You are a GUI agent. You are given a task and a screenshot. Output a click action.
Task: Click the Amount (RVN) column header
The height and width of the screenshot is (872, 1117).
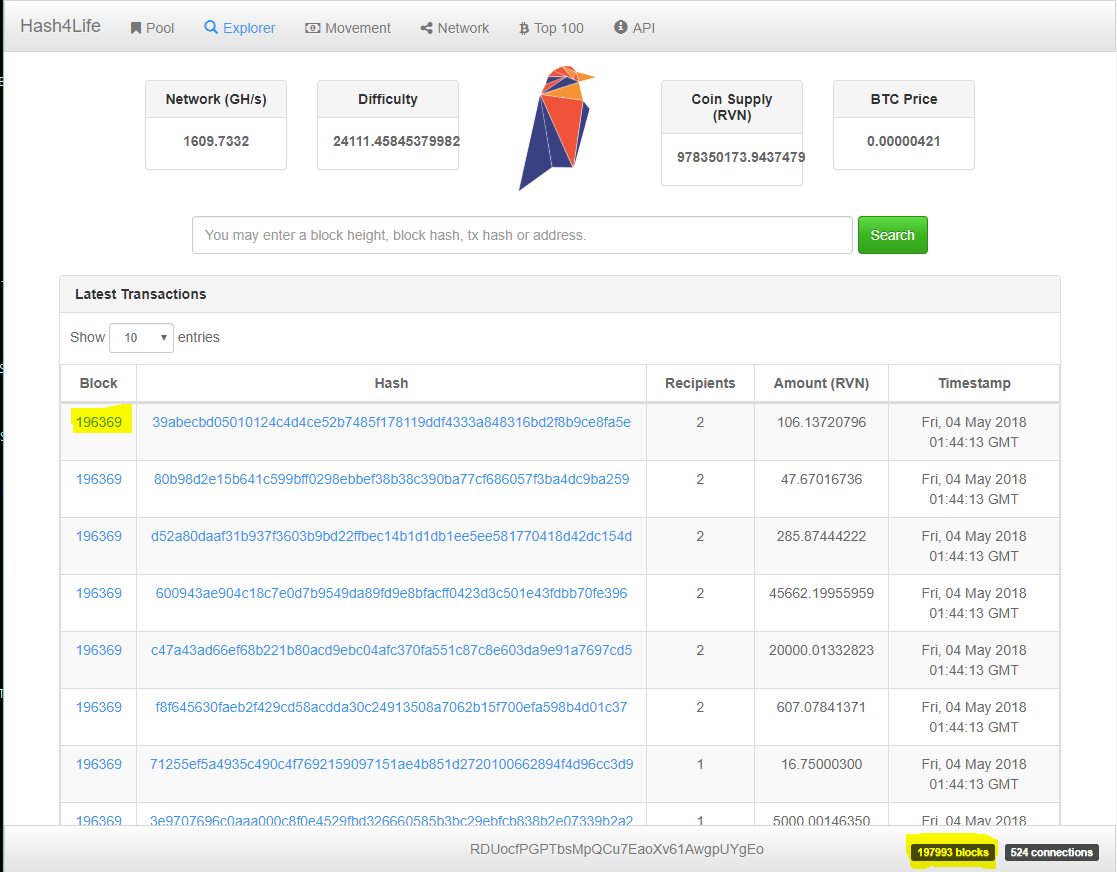click(821, 383)
